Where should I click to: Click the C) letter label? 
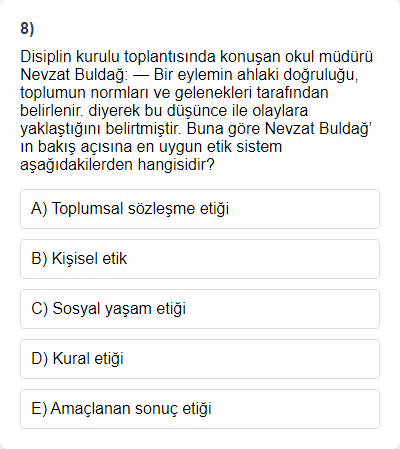(x=40, y=309)
